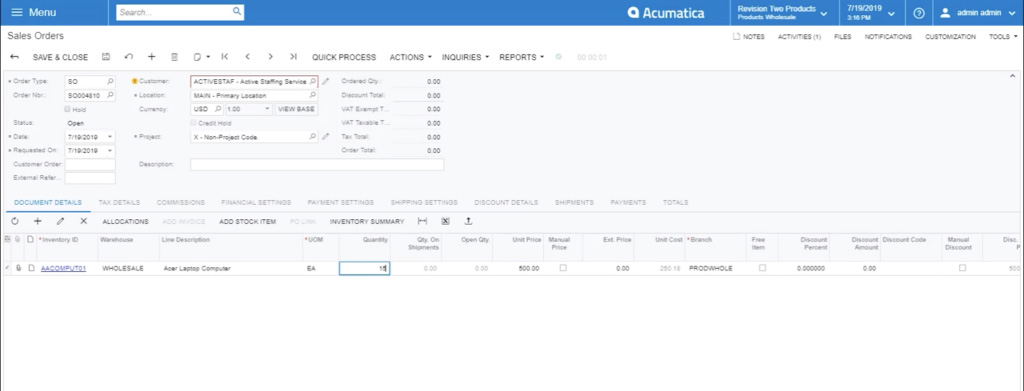Open the Reports dropdown
This screenshot has width=1024, height=391.
[521, 57]
